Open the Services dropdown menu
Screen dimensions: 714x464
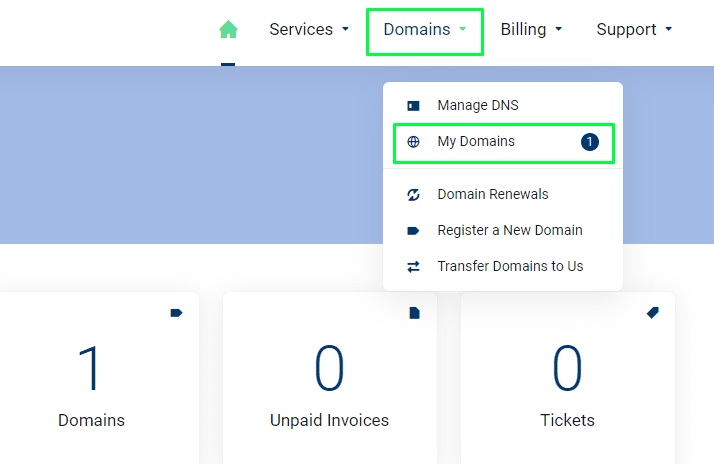click(x=309, y=29)
